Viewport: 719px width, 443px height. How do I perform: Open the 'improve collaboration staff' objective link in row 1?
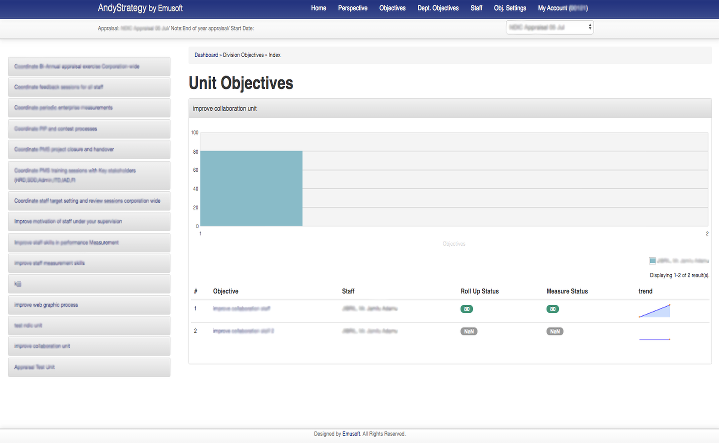(242, 309)
